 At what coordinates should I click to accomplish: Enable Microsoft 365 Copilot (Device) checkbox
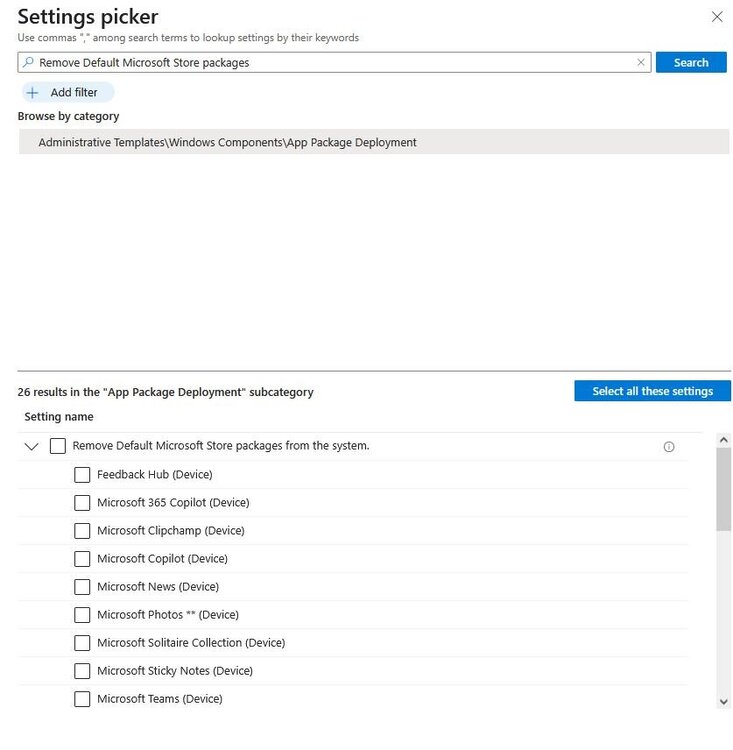(82, 503)
